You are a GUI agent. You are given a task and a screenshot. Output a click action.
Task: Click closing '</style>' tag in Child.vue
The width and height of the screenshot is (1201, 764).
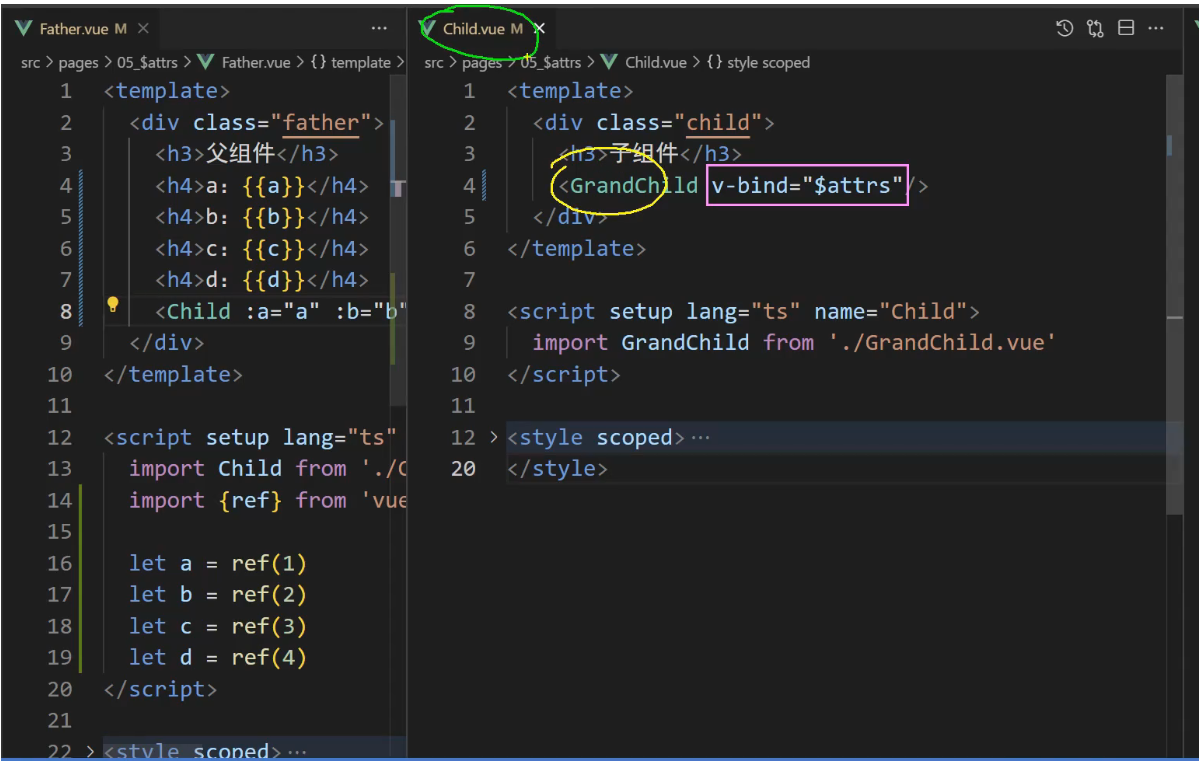pyautogui.click(x=557, y=468)
